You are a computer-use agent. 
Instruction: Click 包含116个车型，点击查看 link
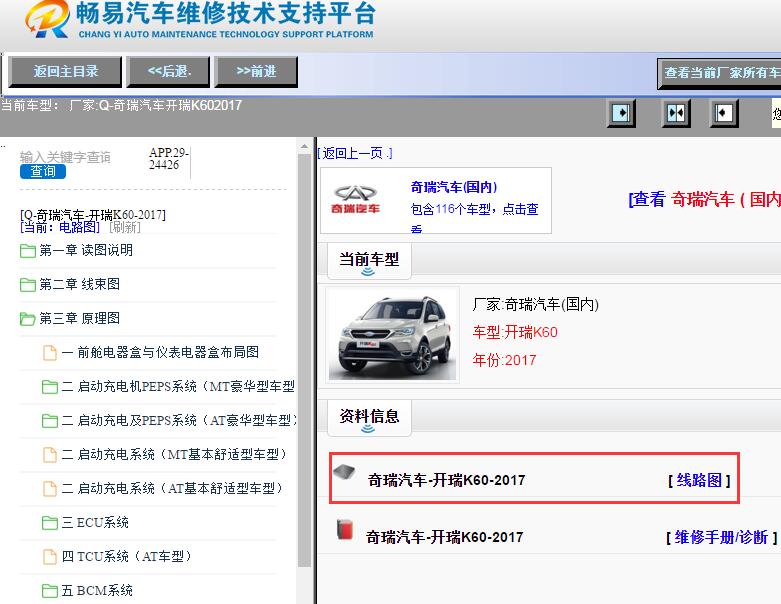(x=474, y=216)
